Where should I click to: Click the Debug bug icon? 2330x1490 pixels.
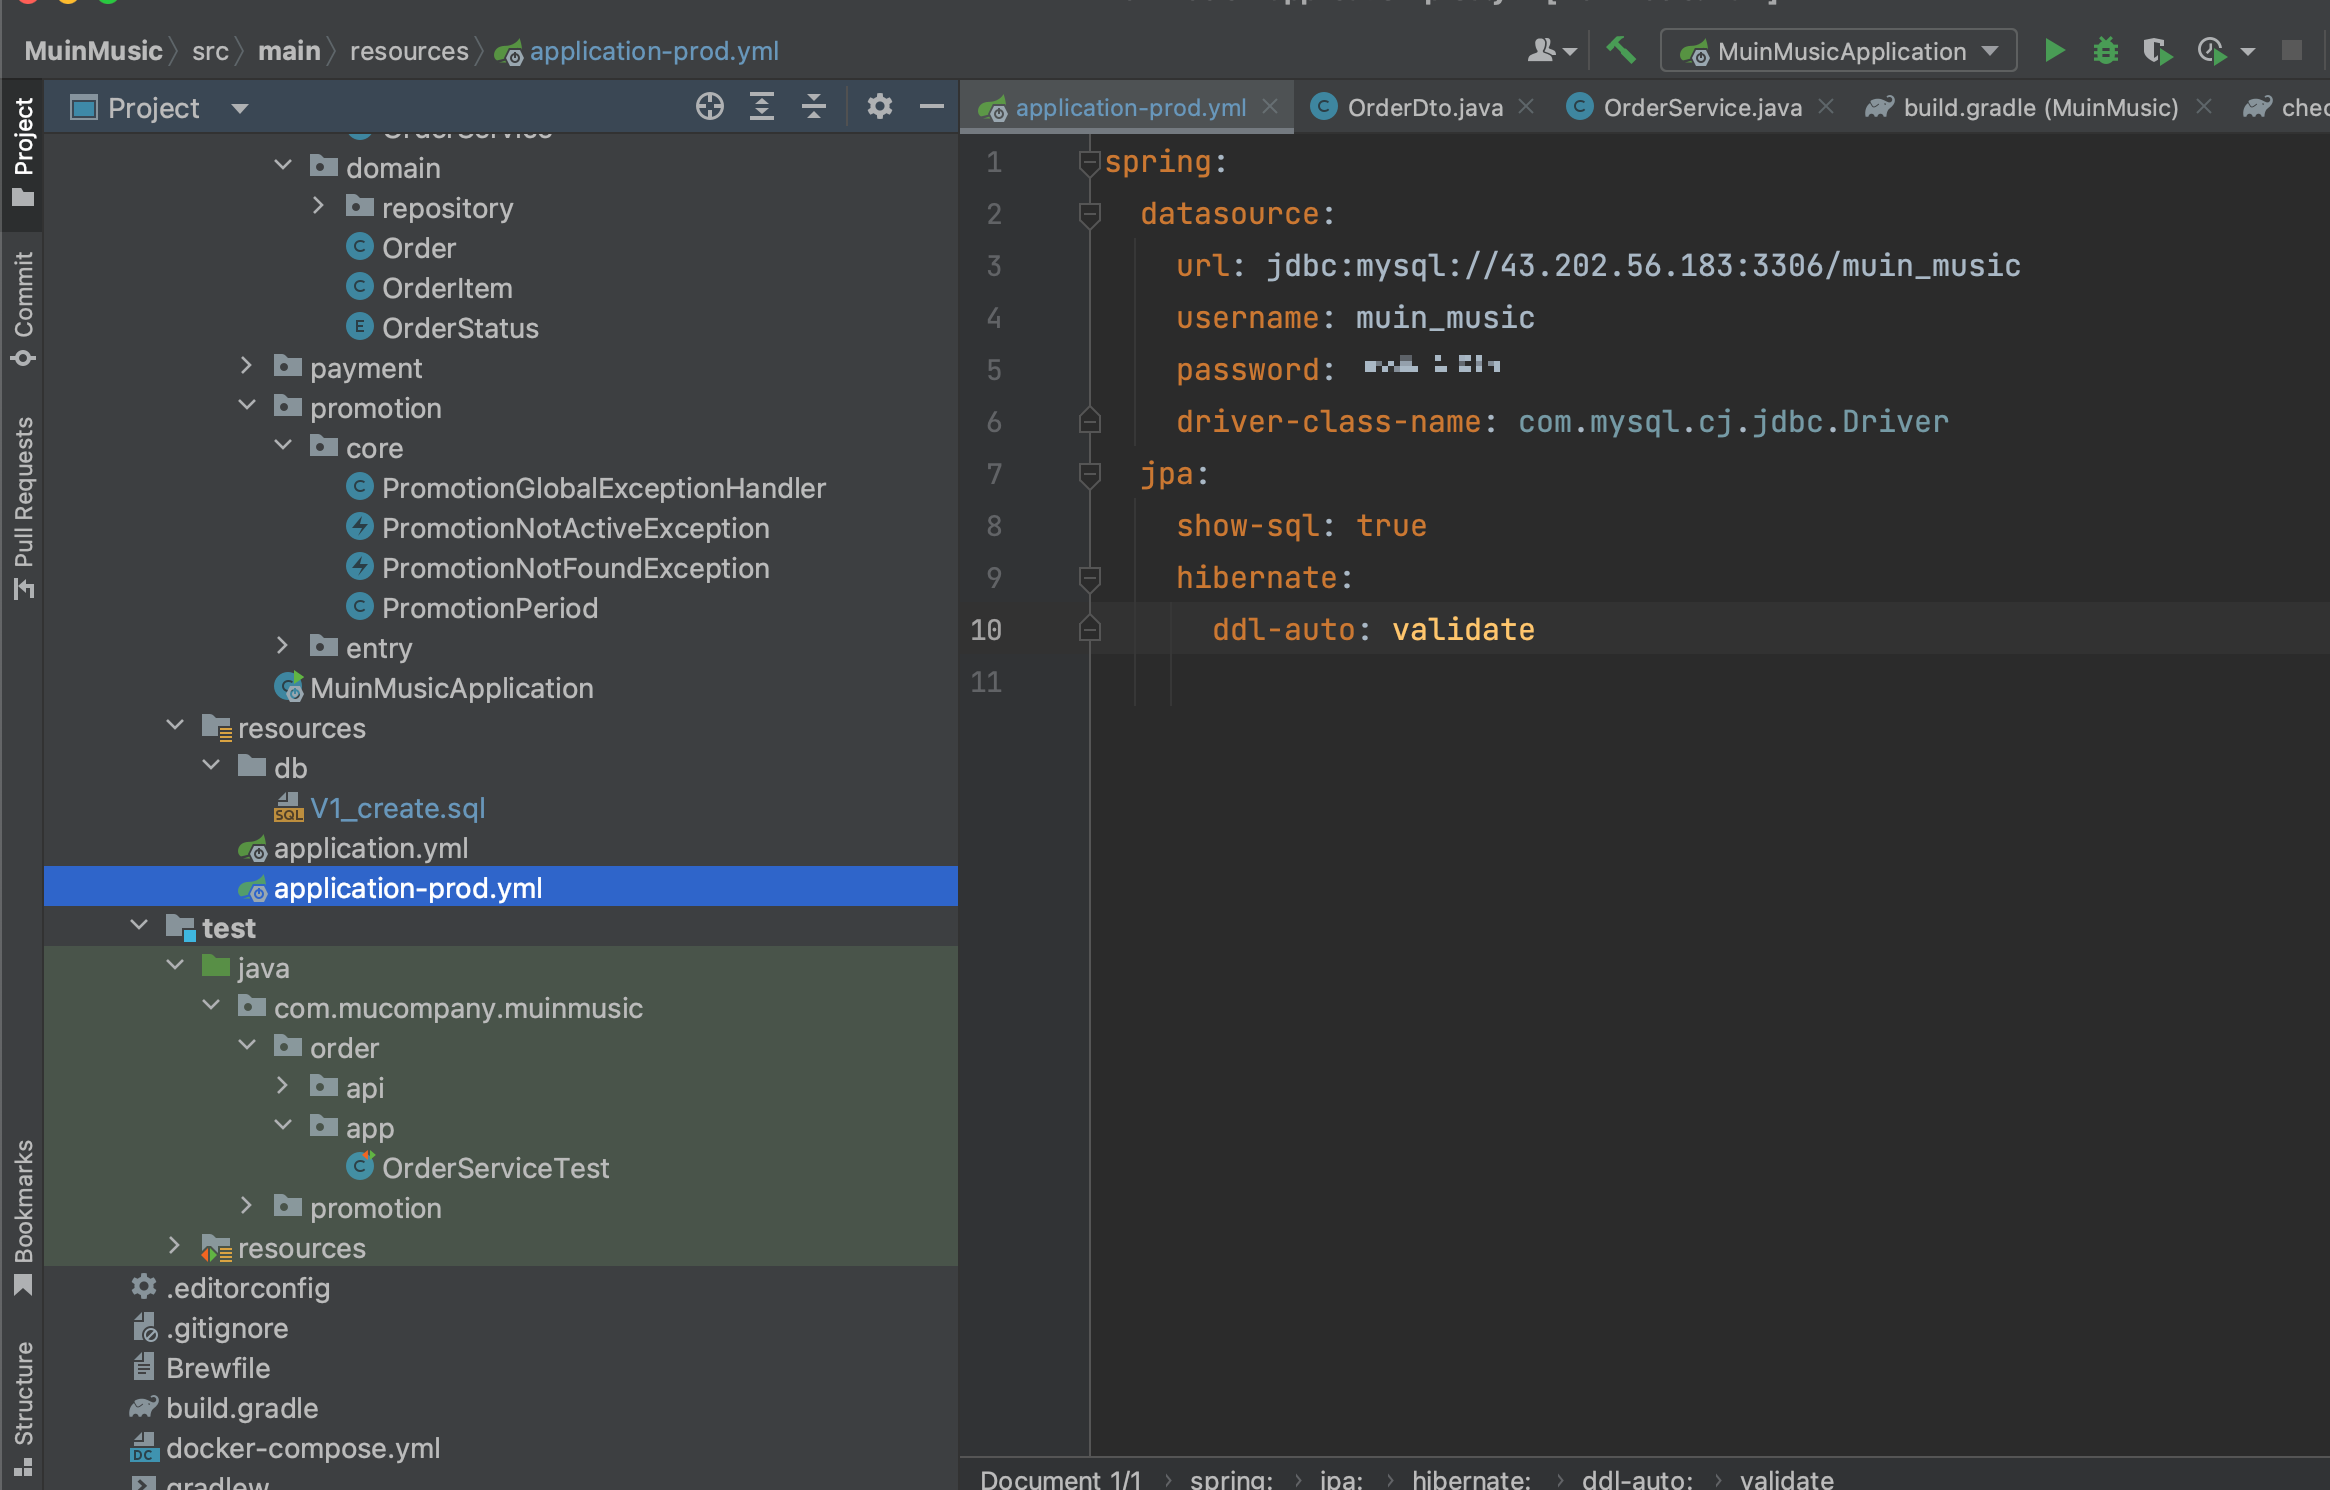click(2106, 51)
